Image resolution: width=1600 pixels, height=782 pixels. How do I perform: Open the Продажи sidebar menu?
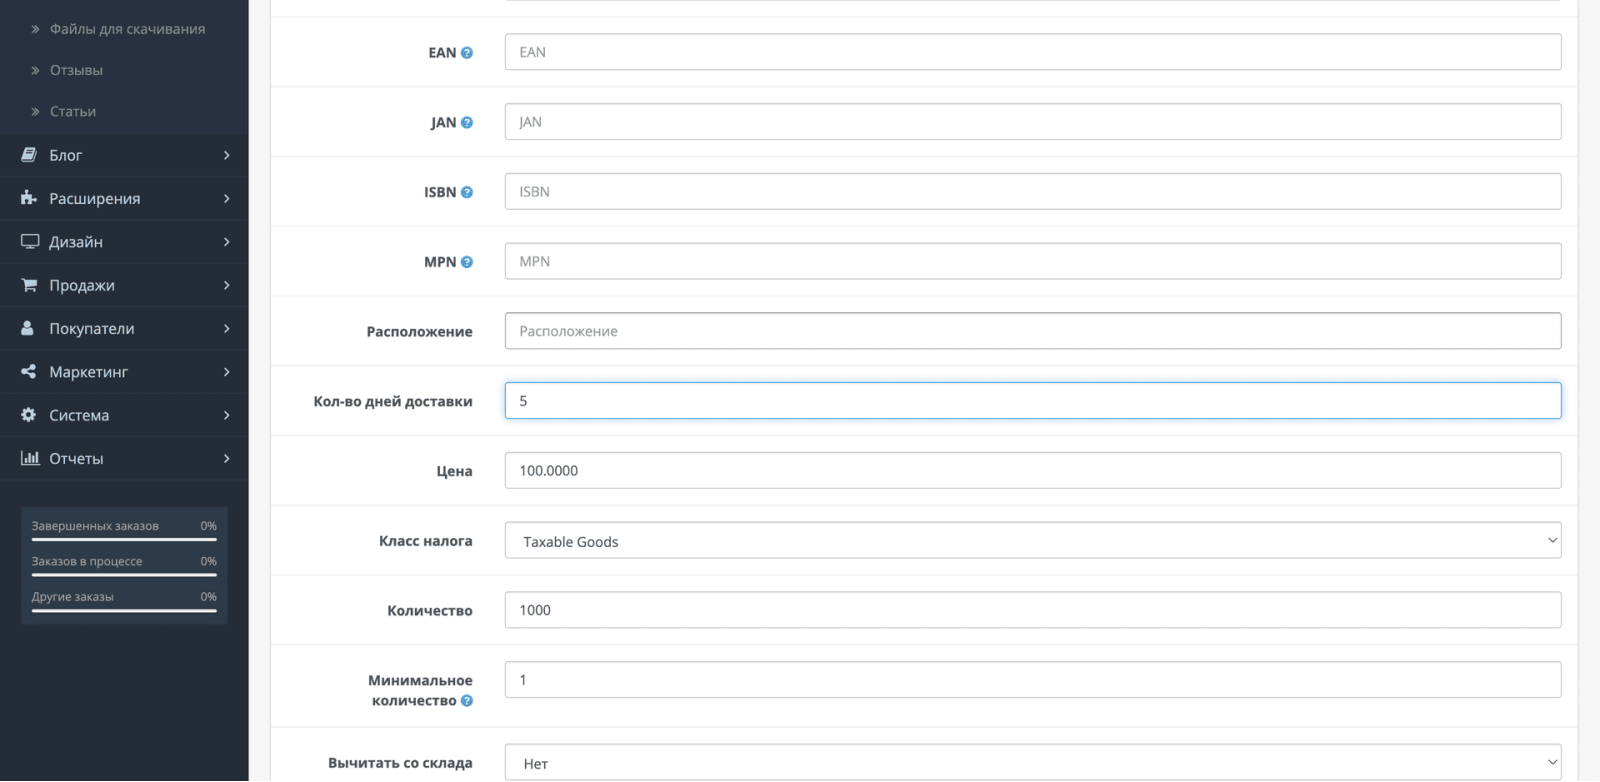click(x=124, y=285)
